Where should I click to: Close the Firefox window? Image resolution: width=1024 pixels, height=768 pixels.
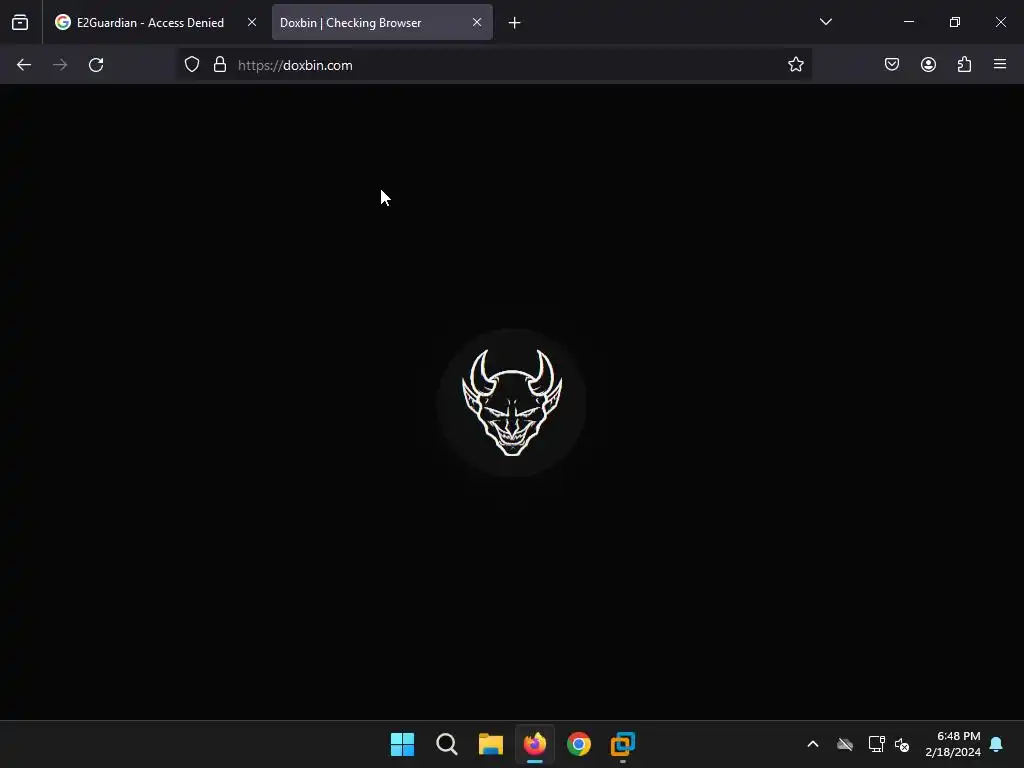pos(1000,22)
